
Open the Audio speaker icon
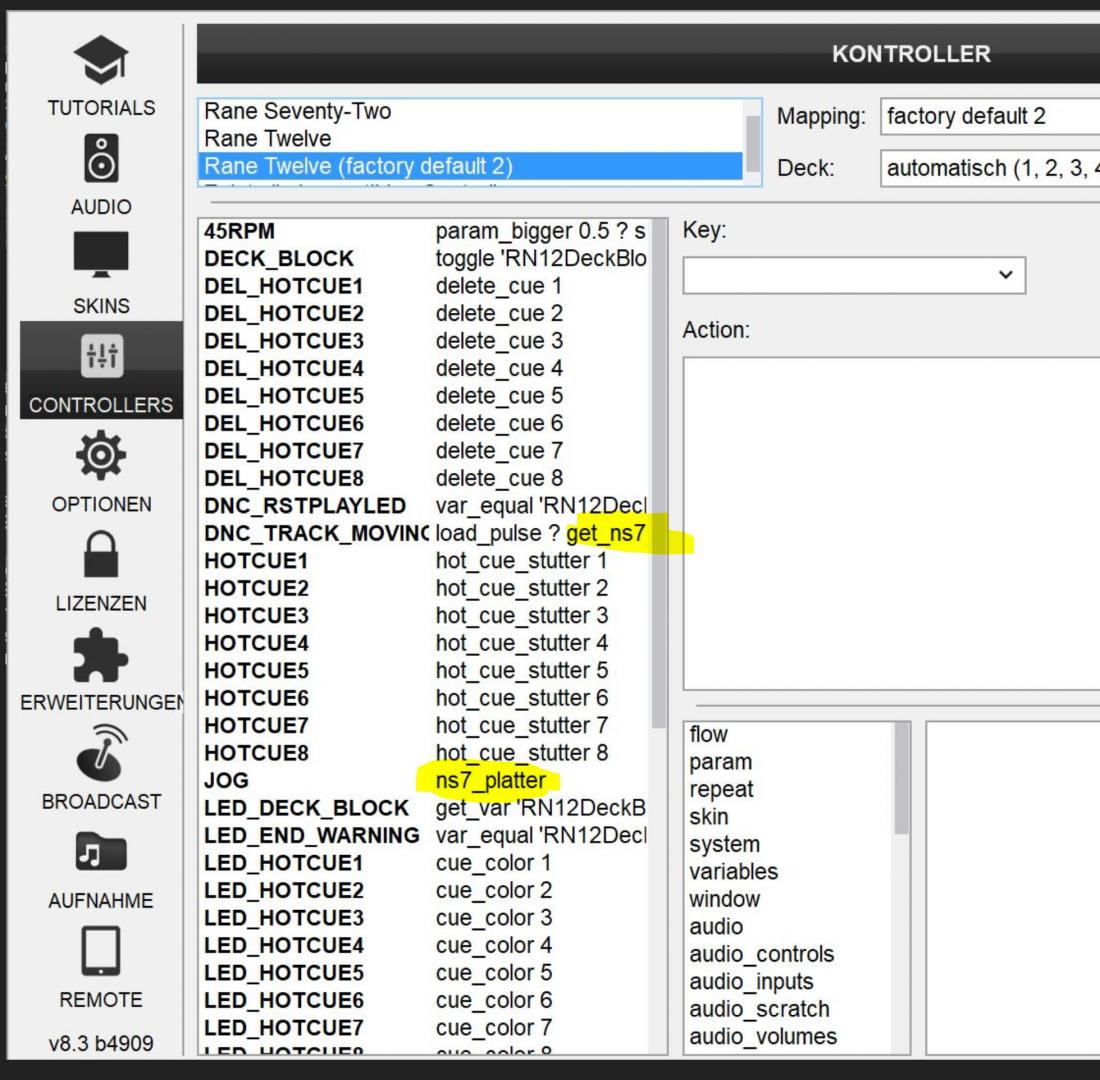click(x=101, y=159)
